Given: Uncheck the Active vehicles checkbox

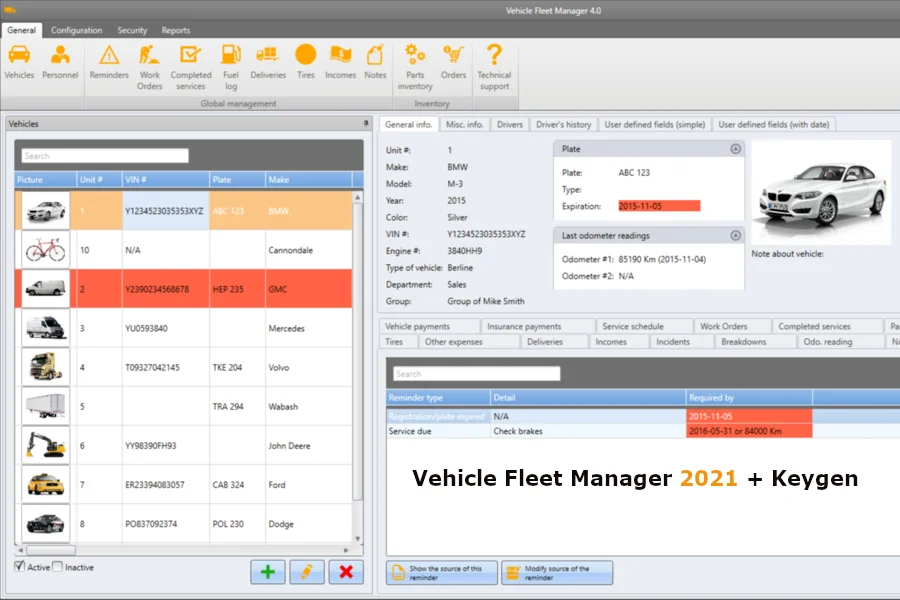Looking at the screenshot, I should [20, 567].
